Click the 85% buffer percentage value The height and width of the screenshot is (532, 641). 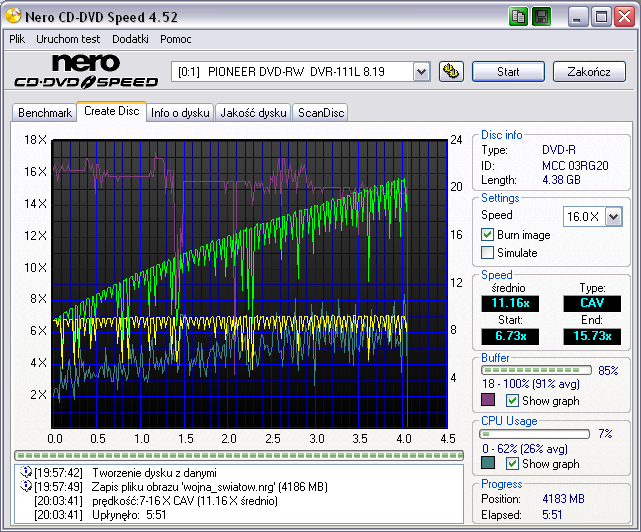tap(608, 370)
